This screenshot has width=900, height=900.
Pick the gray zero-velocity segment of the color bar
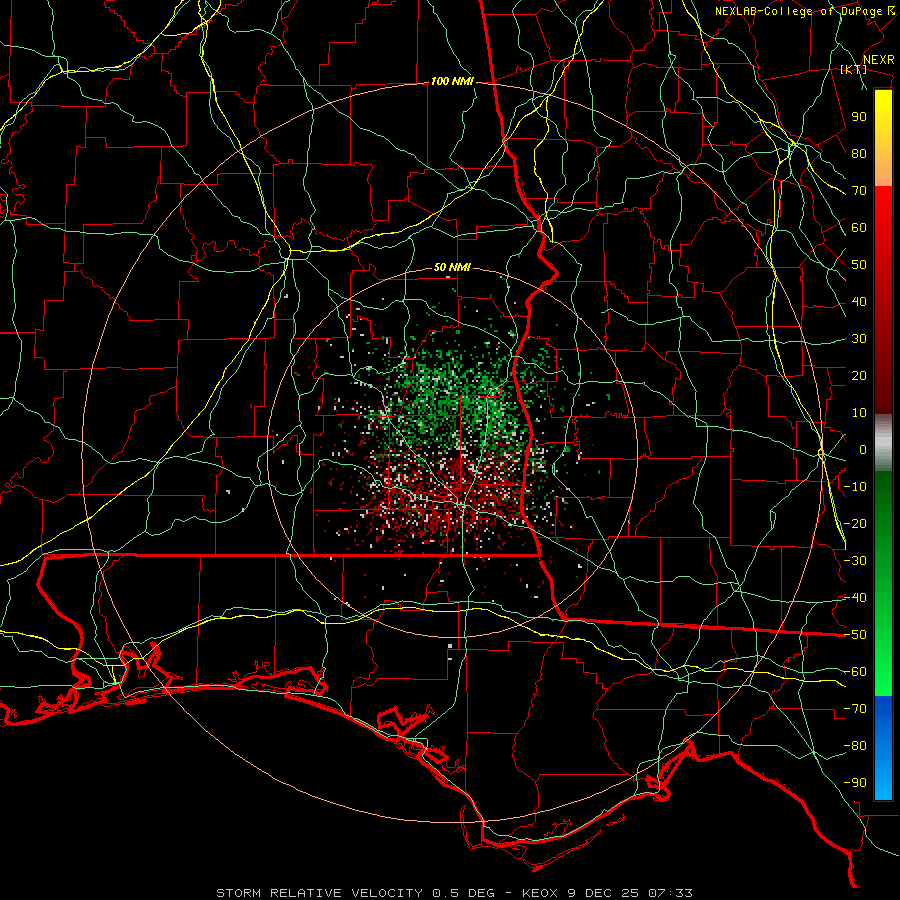(x=883, y=443)
